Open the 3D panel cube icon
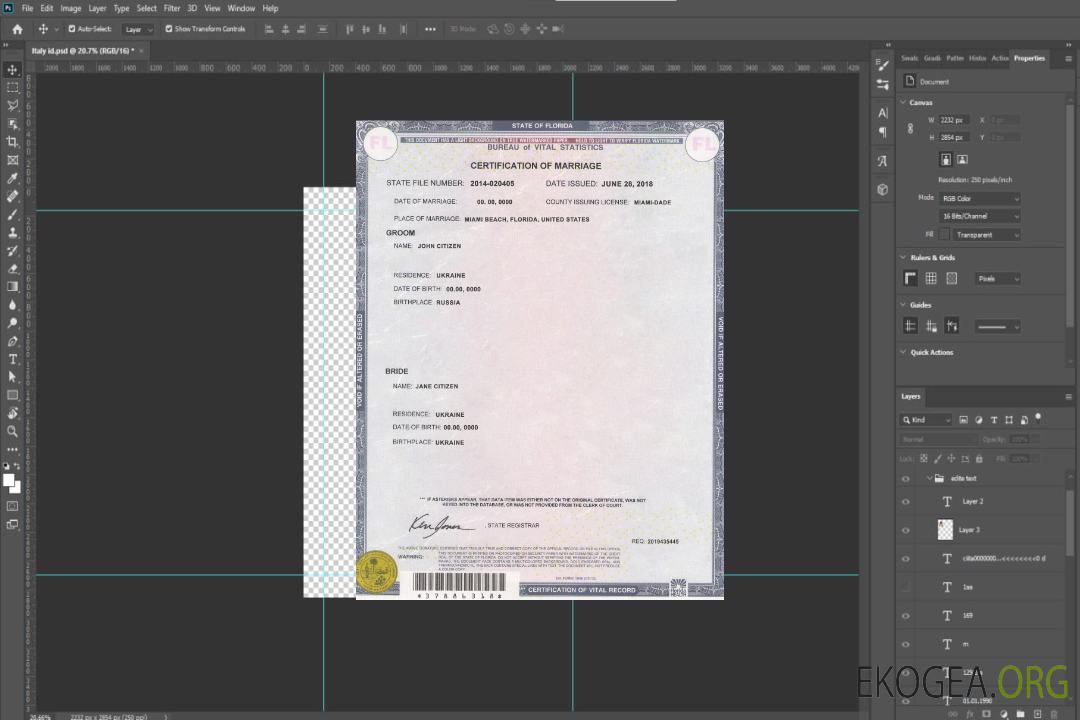Viewport: 1080px width, 720px height. click(883, 189)
